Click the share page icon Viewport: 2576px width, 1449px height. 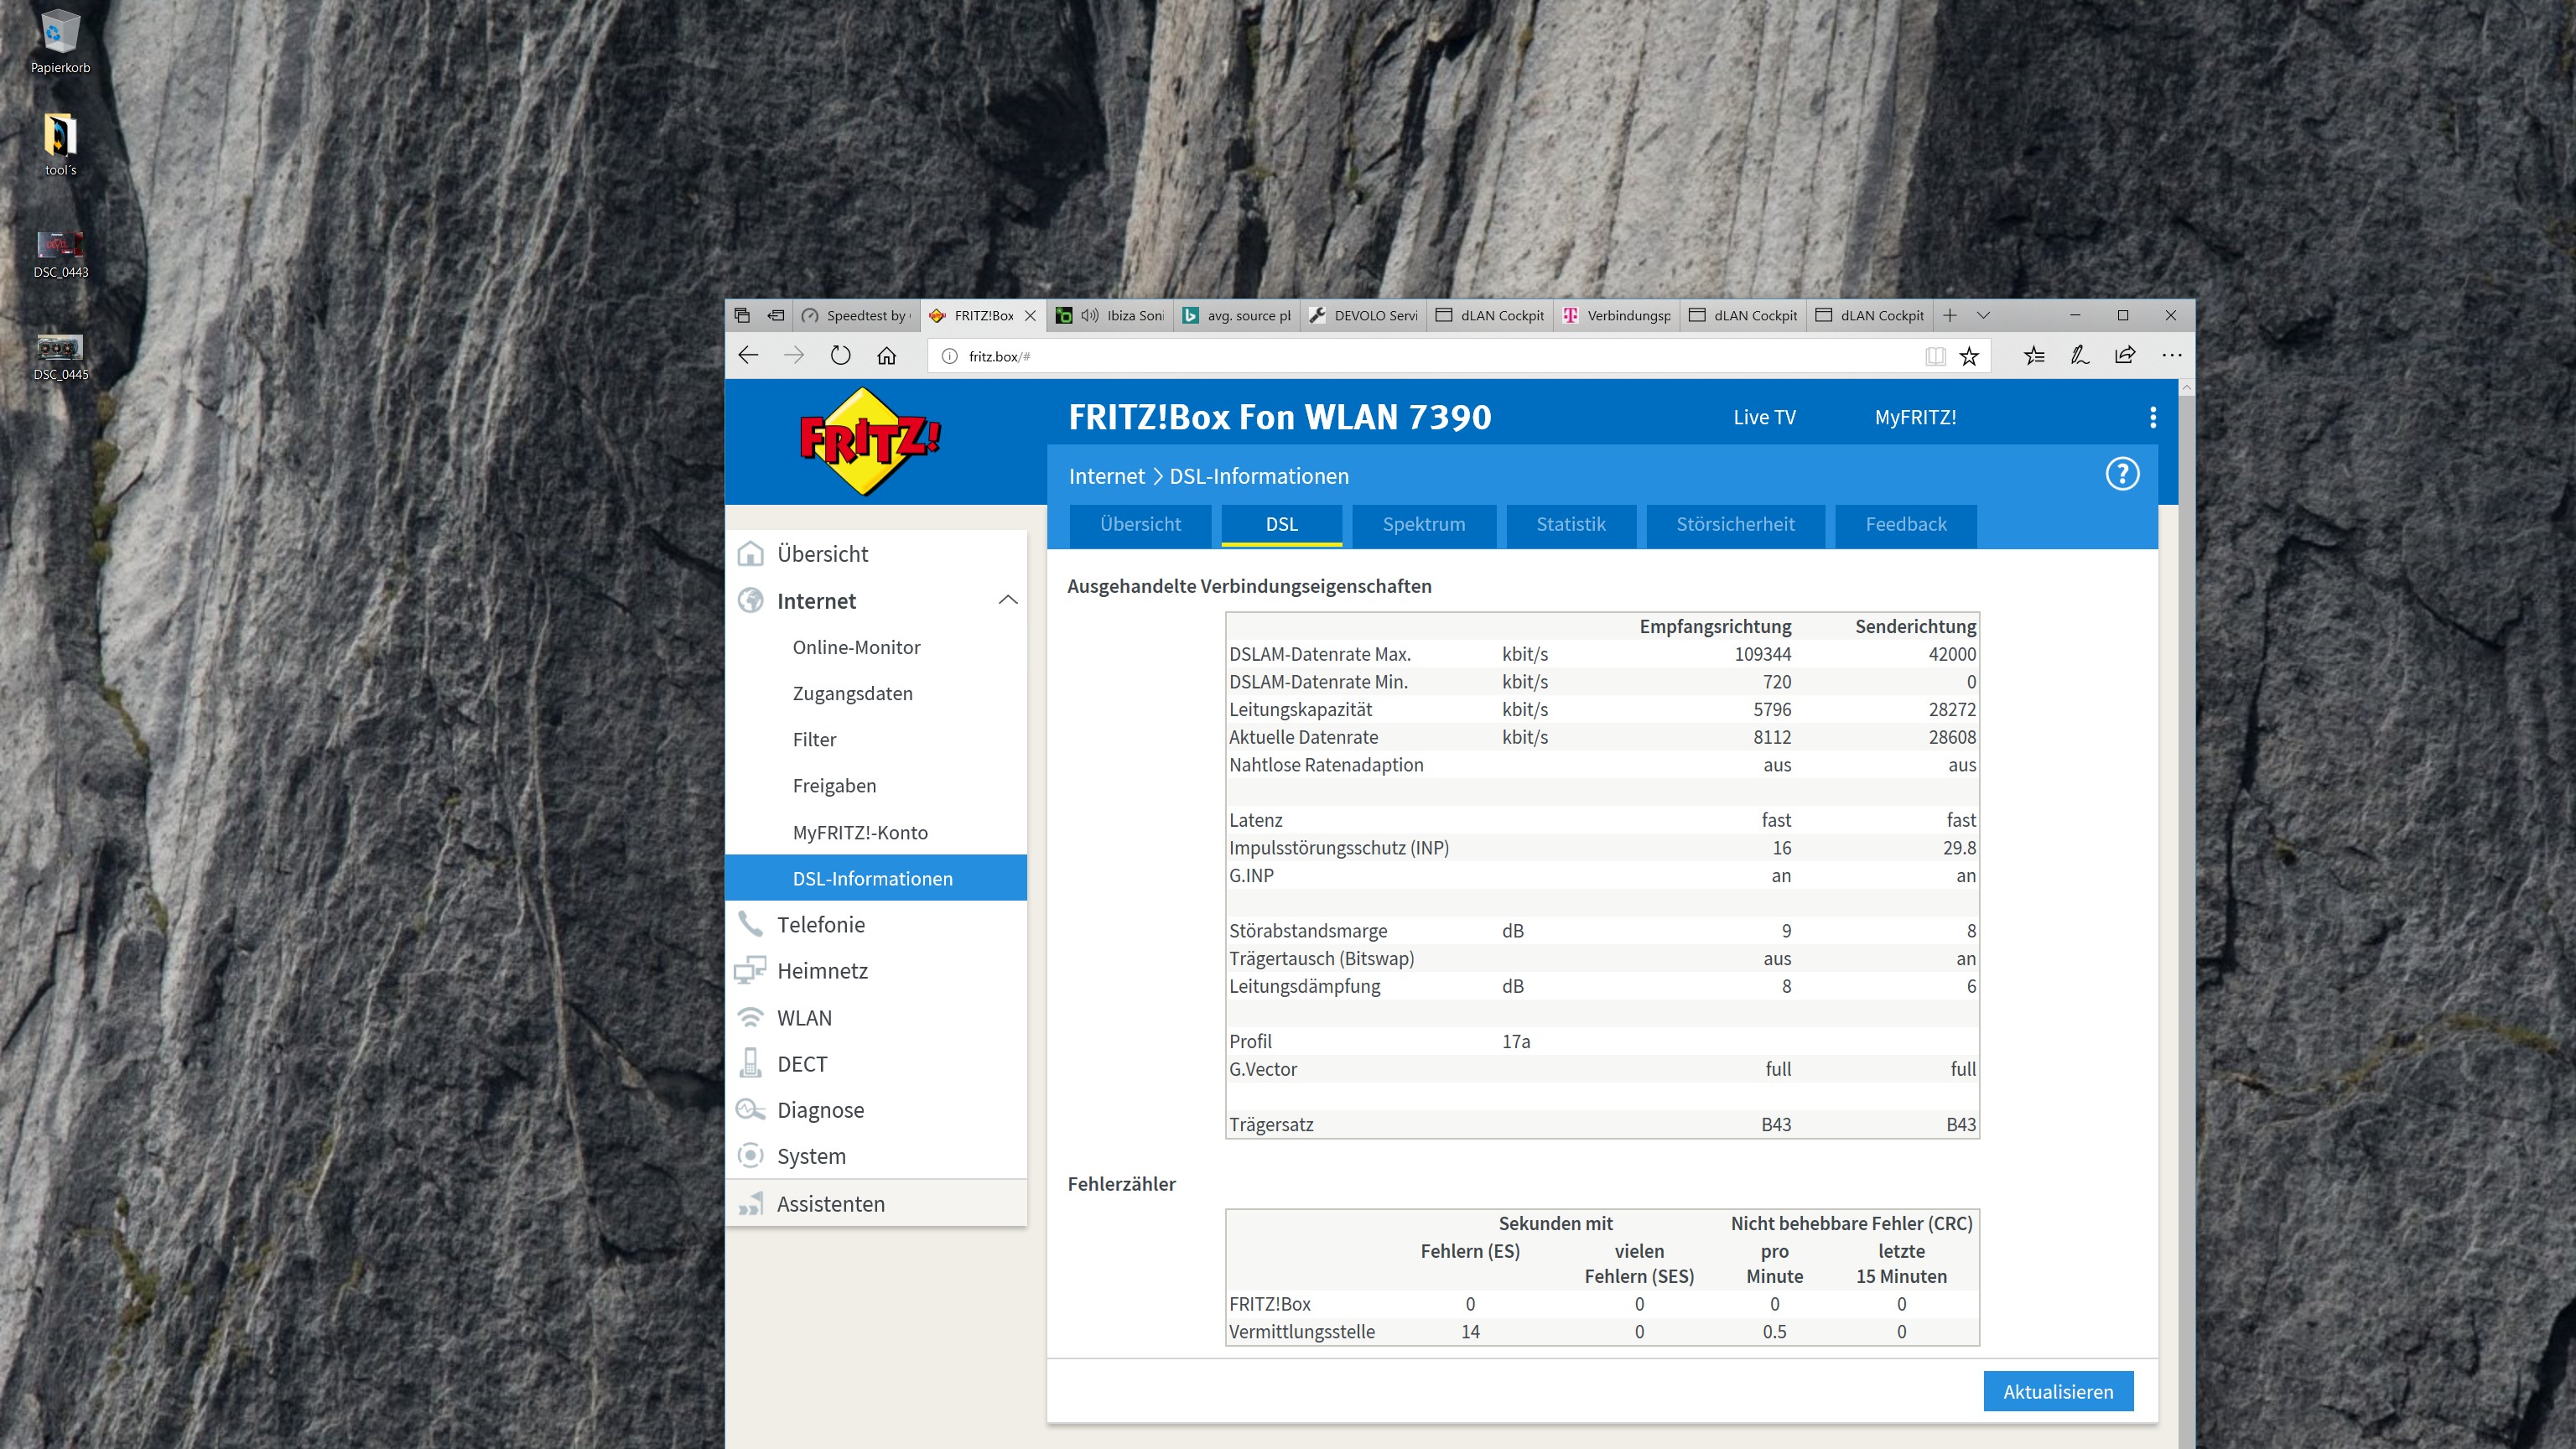(2125, 355)
